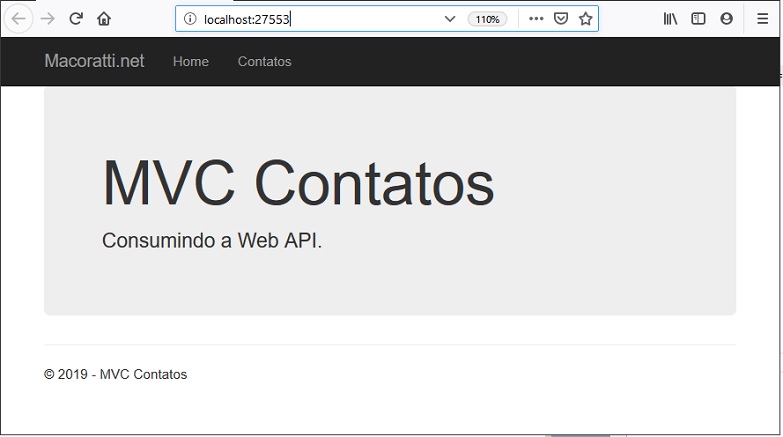Open the browser home page
The image size is (783, 437).
104,19
